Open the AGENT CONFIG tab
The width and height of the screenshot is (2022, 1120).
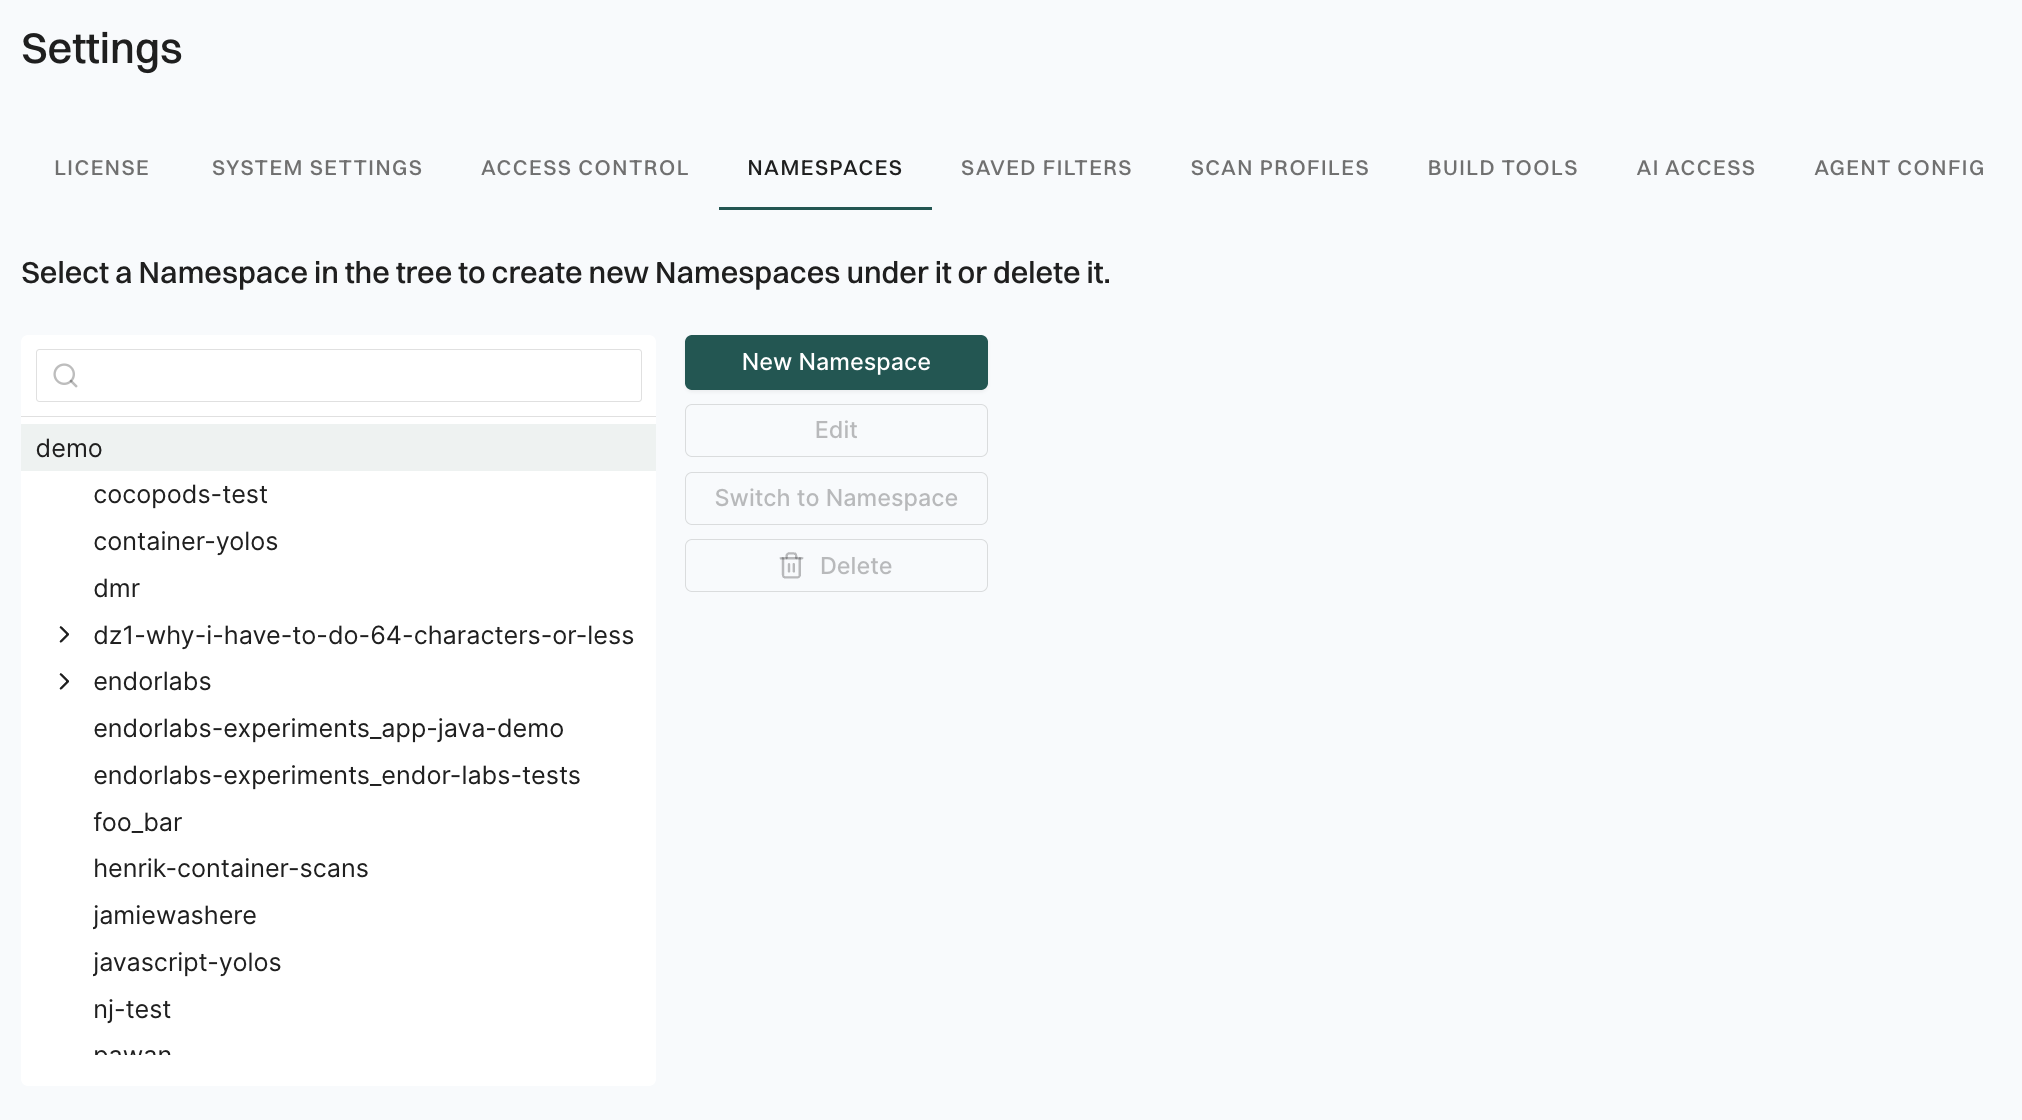pos(1898,167)
